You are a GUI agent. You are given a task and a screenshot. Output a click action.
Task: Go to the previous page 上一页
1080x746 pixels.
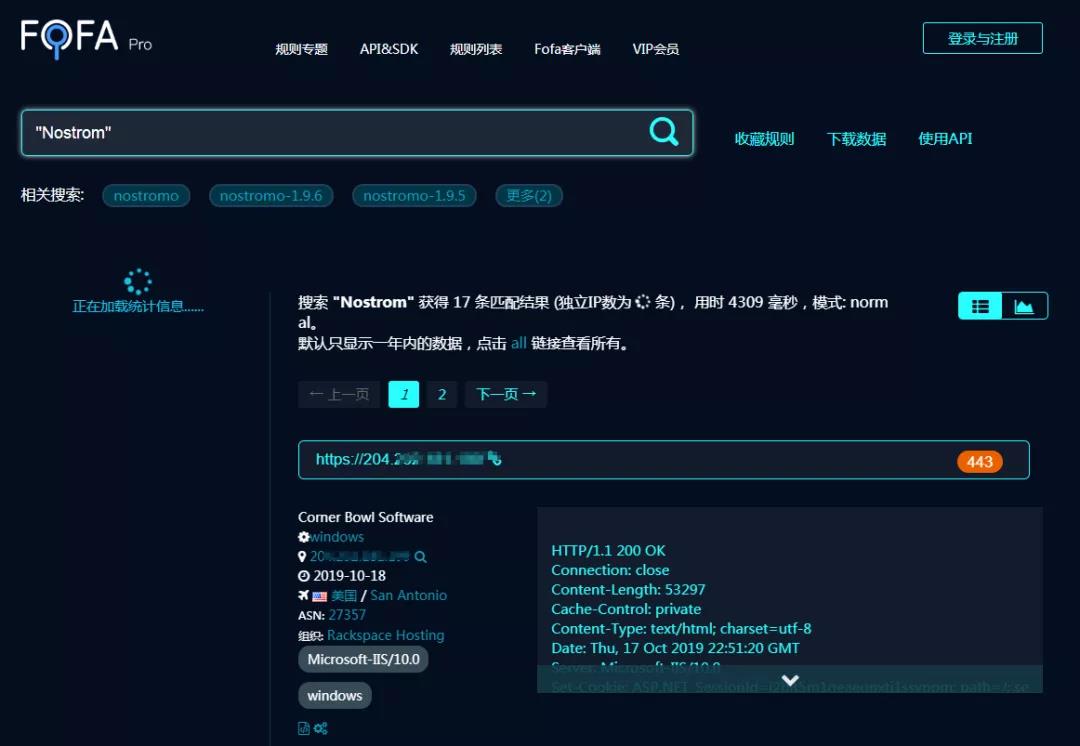pos(339,394)
